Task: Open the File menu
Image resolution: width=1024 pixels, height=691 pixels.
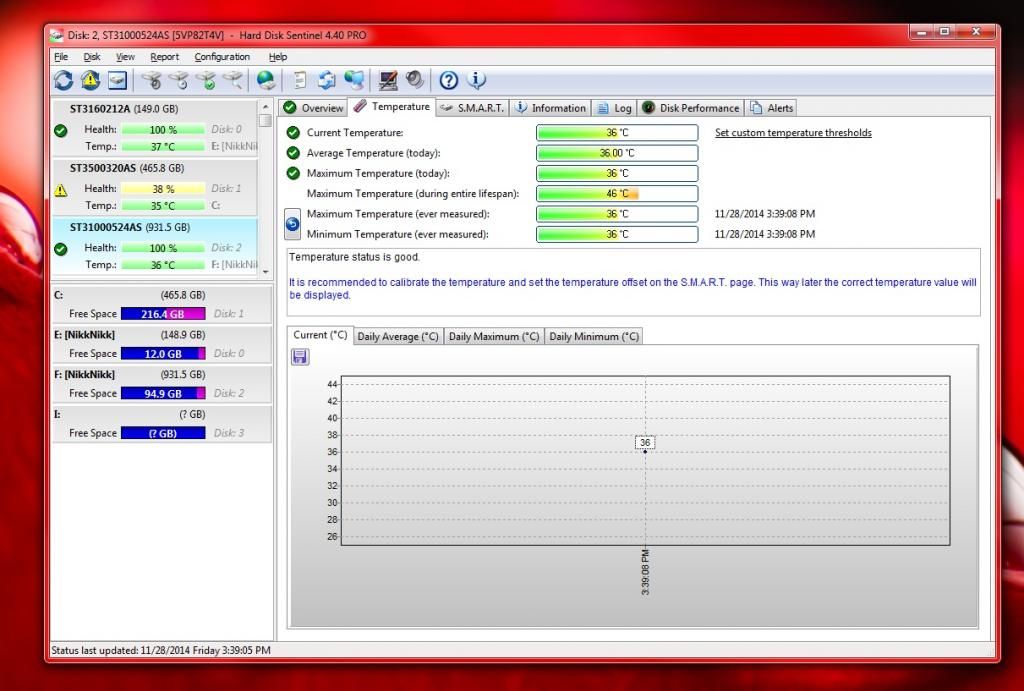Action: tap(61, 57)
